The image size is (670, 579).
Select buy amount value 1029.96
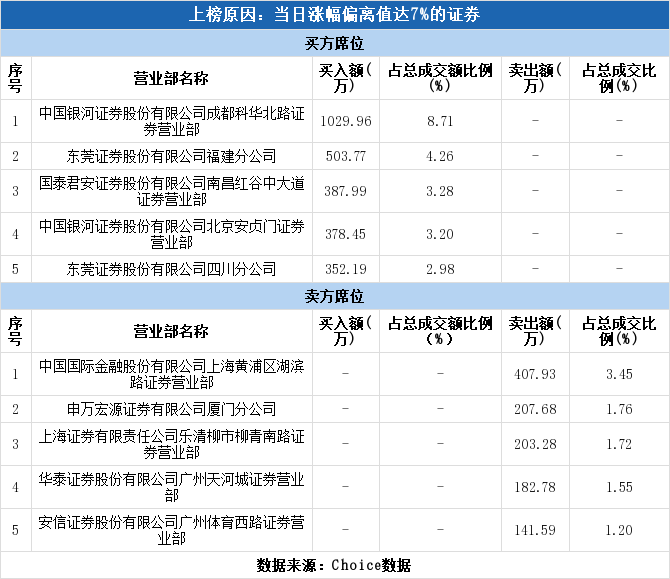click(346, 121)
